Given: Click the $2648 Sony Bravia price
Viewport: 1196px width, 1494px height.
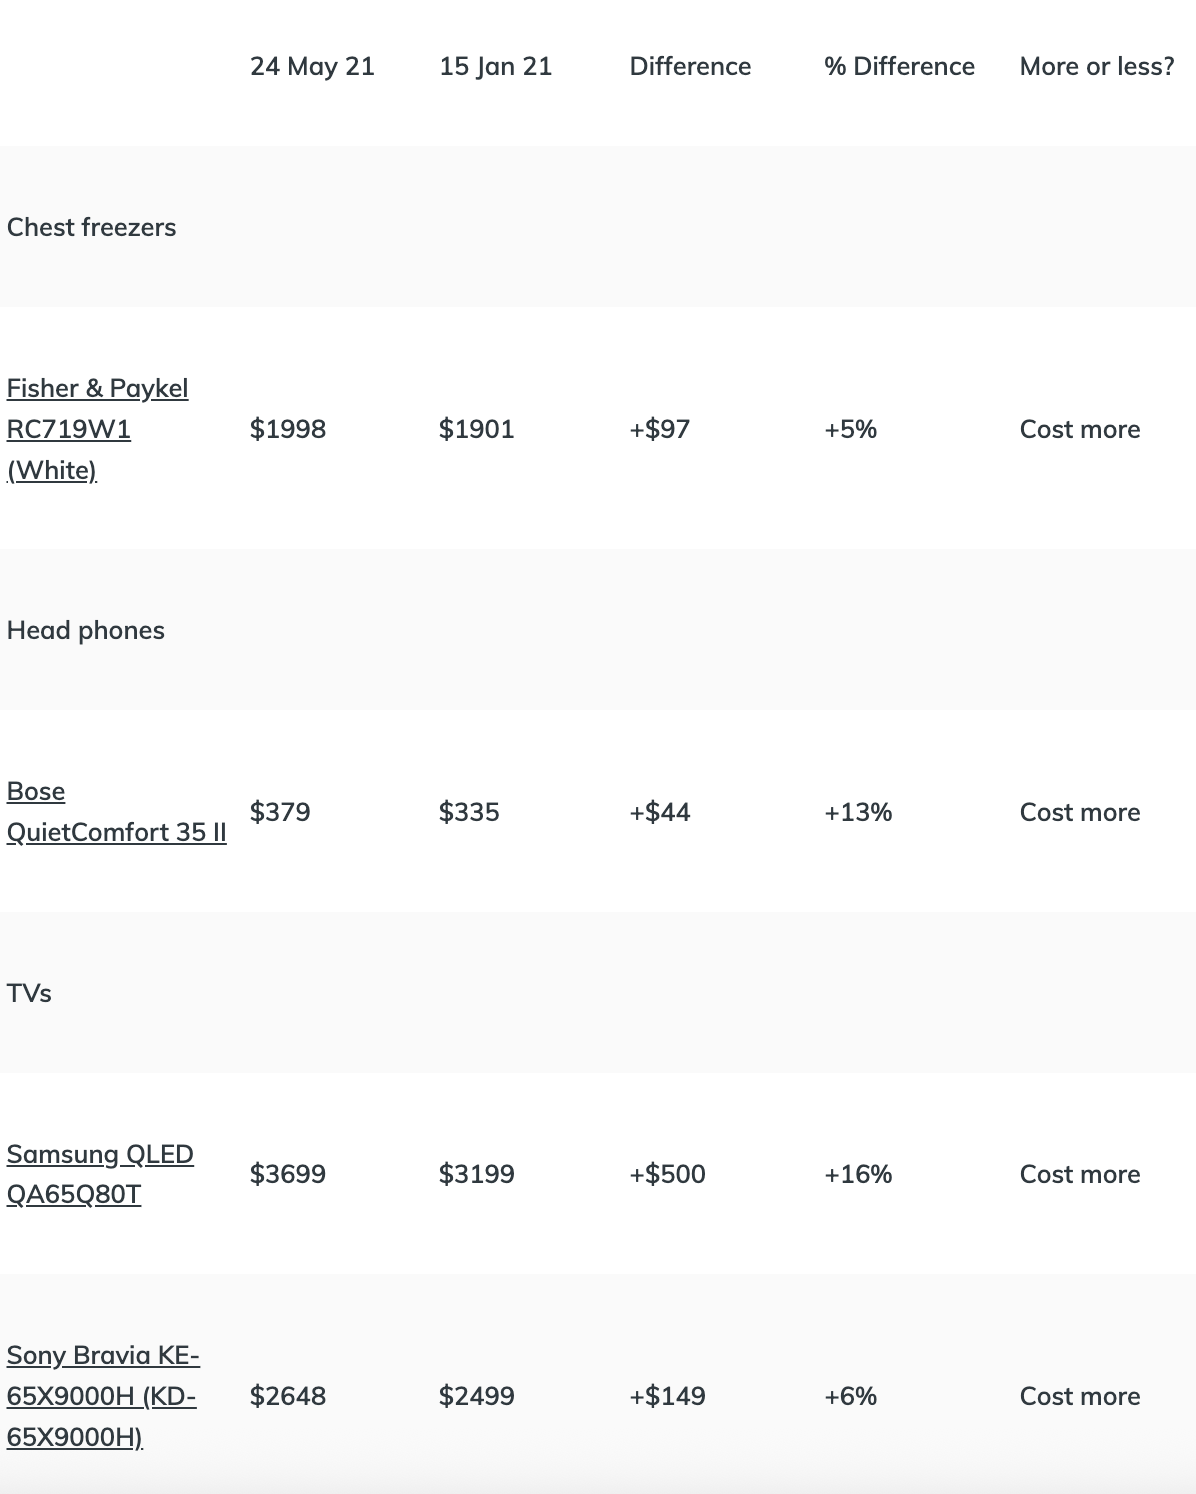Looking at the screenshot, I should coord(288,1396).
